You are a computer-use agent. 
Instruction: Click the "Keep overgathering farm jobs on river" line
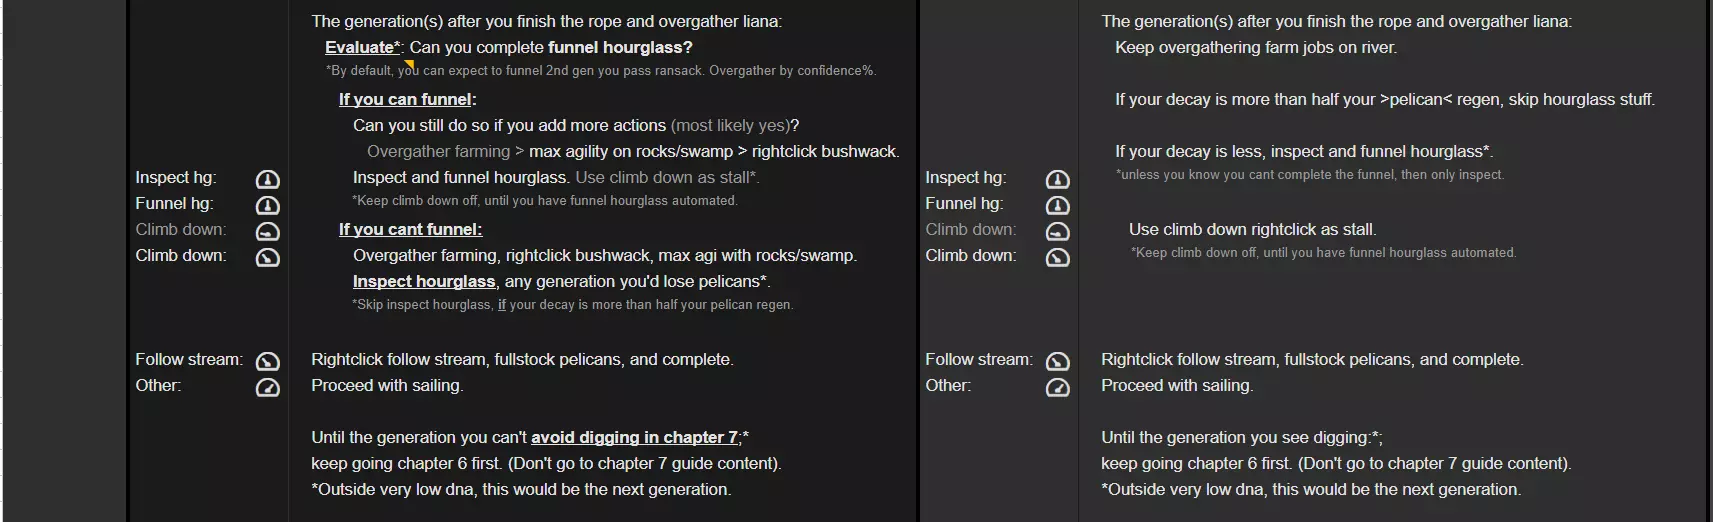tap(1256, 47)
